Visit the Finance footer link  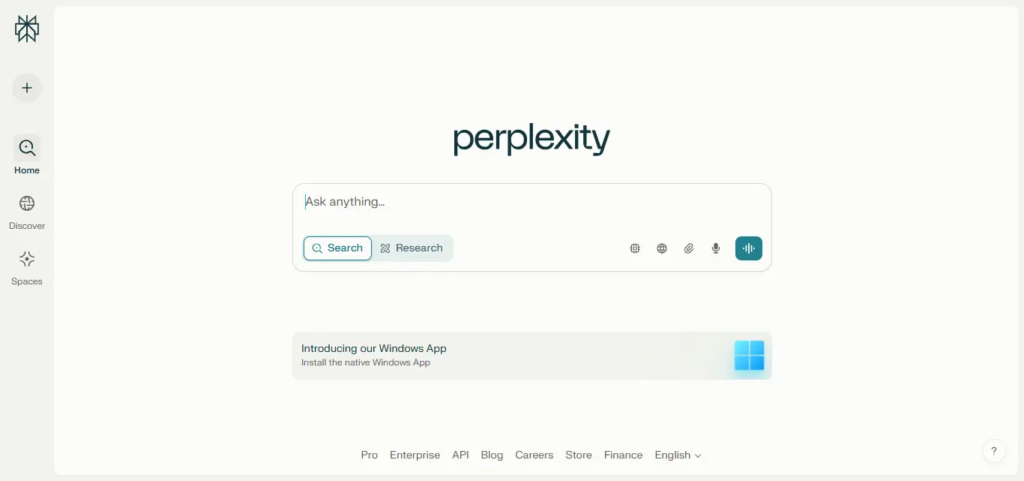pos(623,455)
